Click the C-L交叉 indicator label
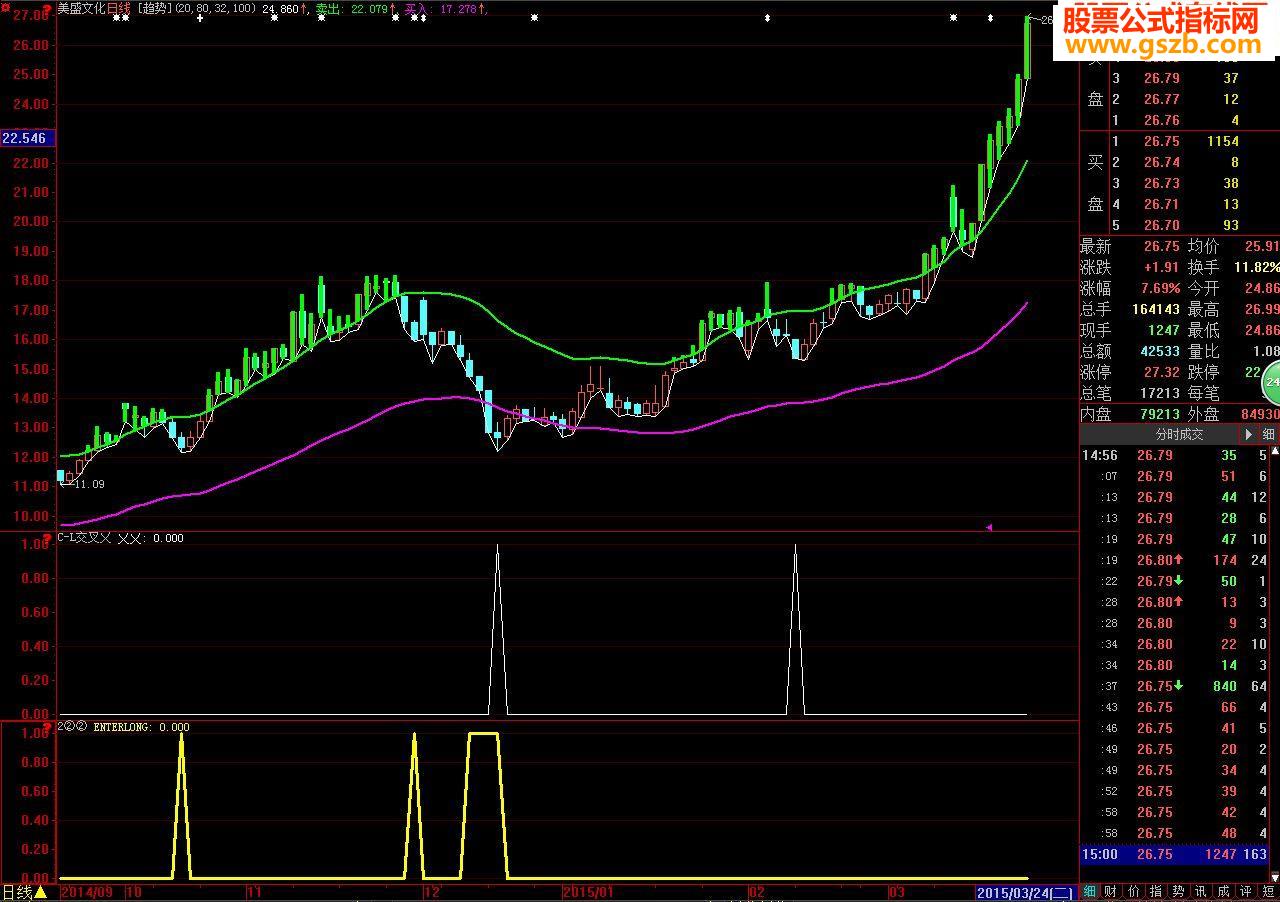This screenshot has height=902, width=1280. coord(84,538)
